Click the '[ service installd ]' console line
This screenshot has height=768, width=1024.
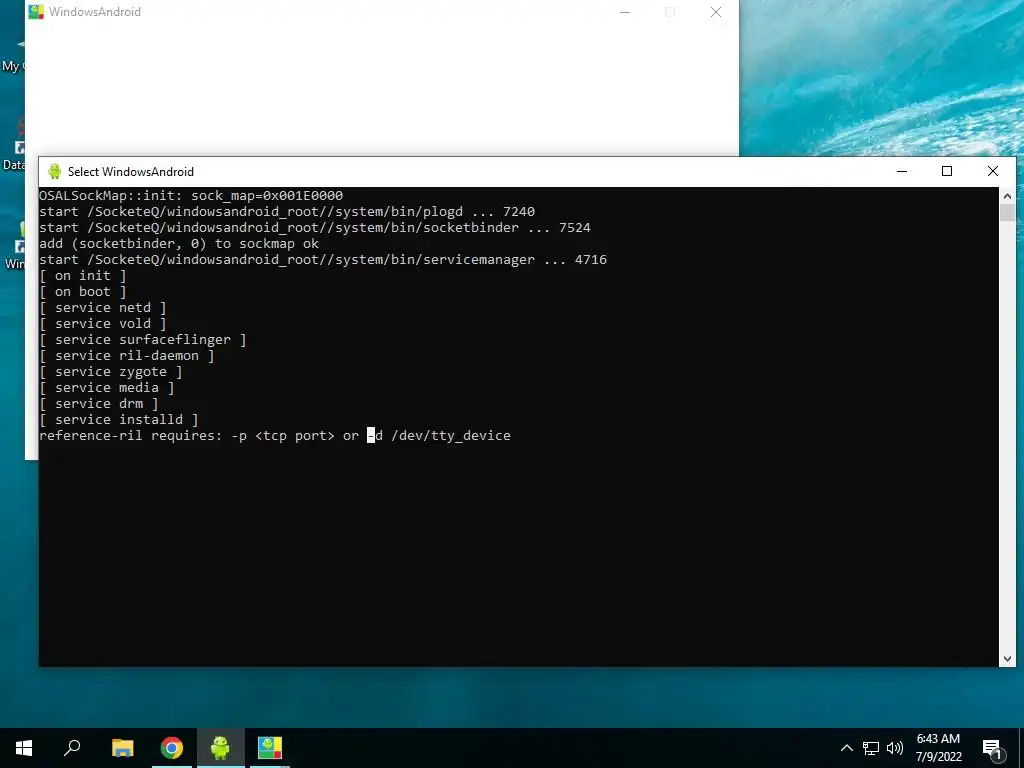pyautogui.click(x=118, y=419)
